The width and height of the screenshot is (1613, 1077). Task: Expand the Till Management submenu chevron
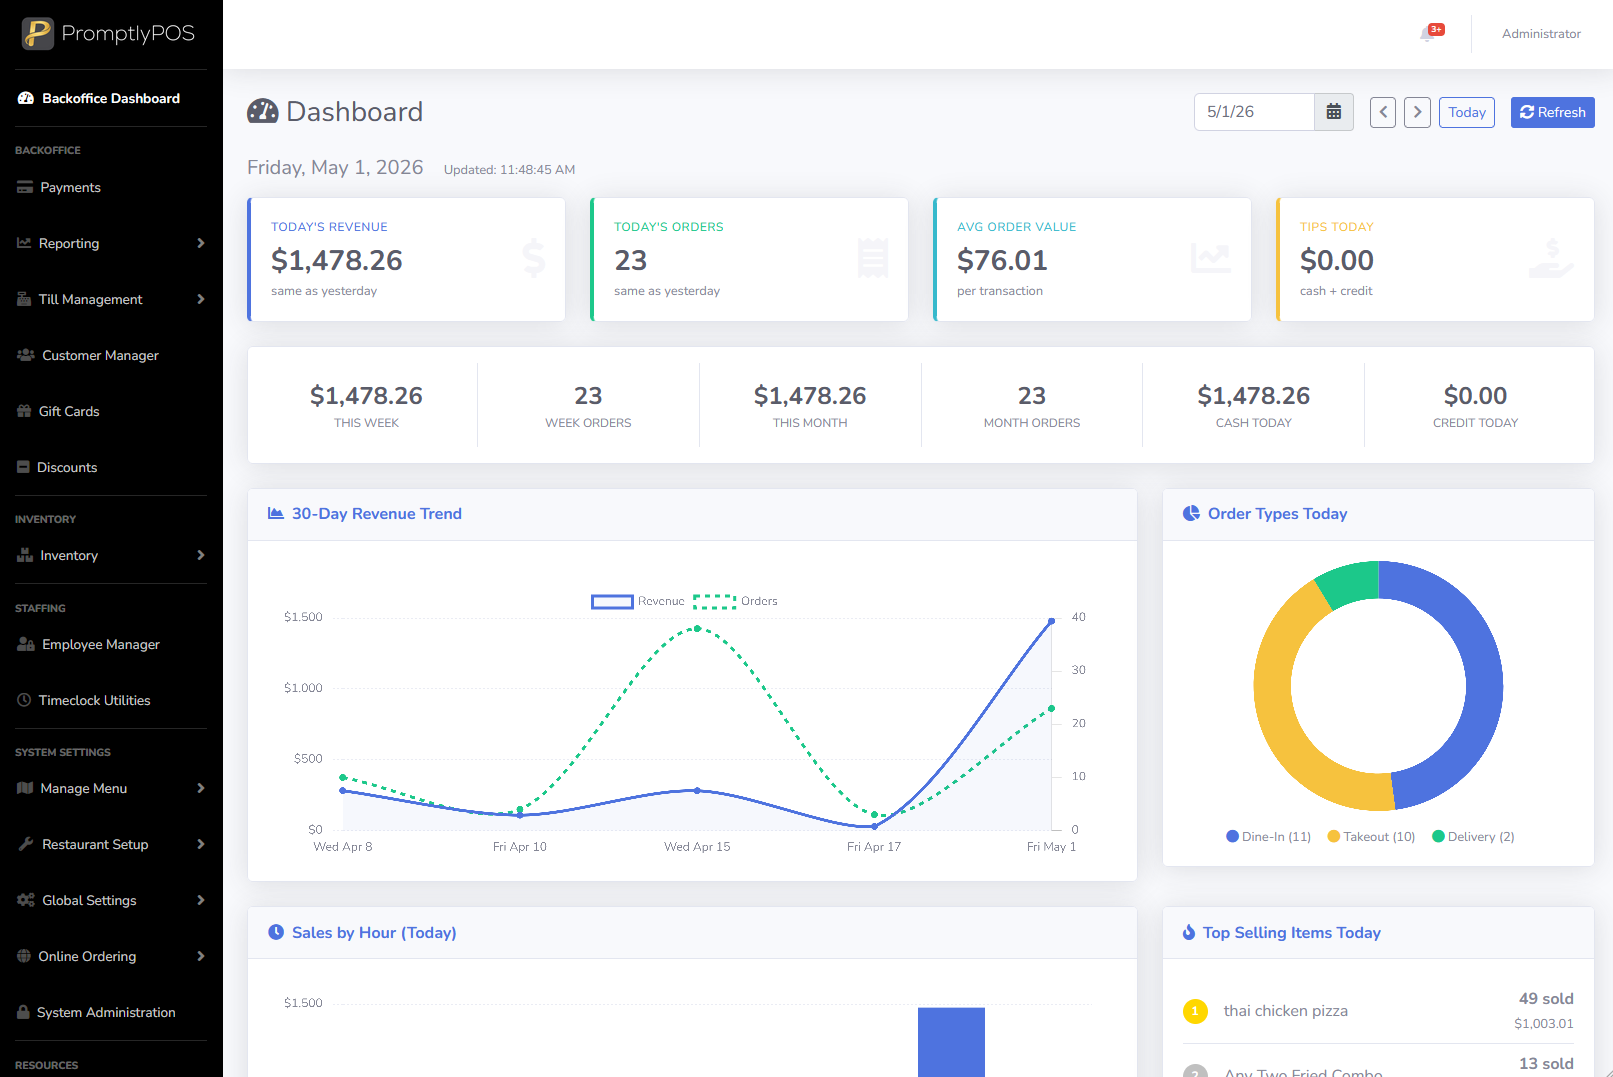coord(201,299)
